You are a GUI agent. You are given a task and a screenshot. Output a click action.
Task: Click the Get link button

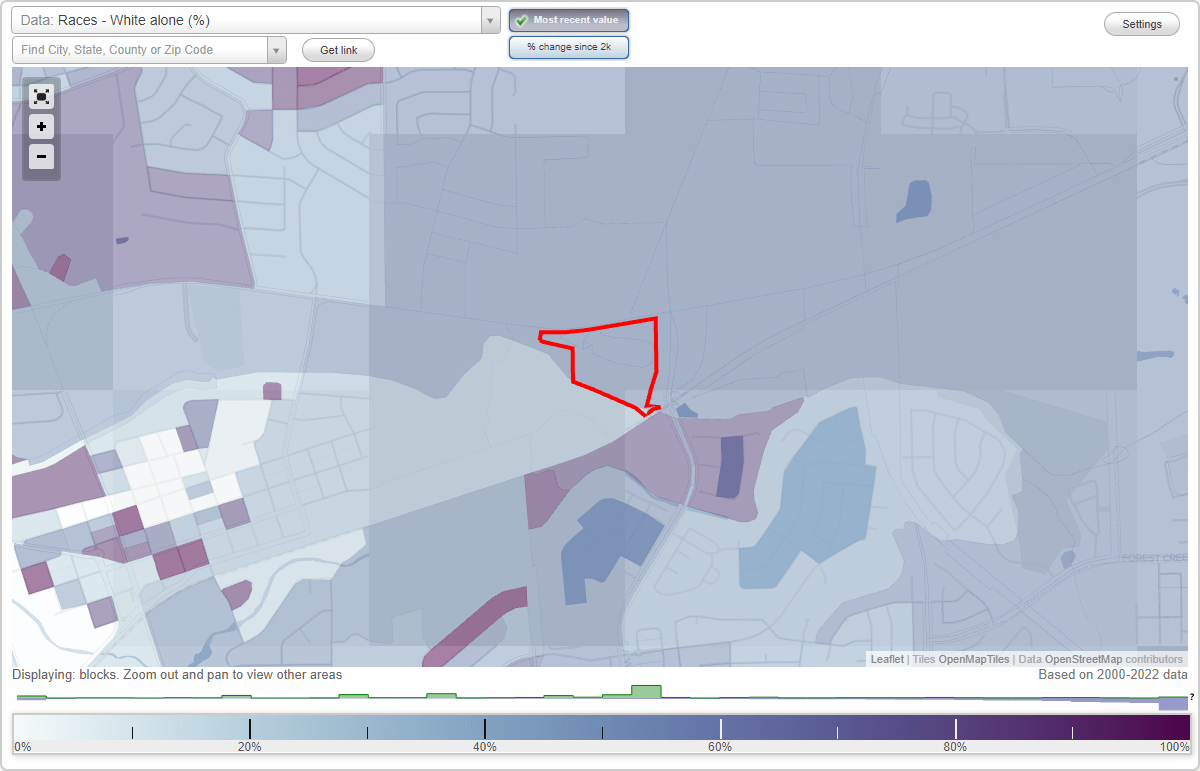pos(338,50)
